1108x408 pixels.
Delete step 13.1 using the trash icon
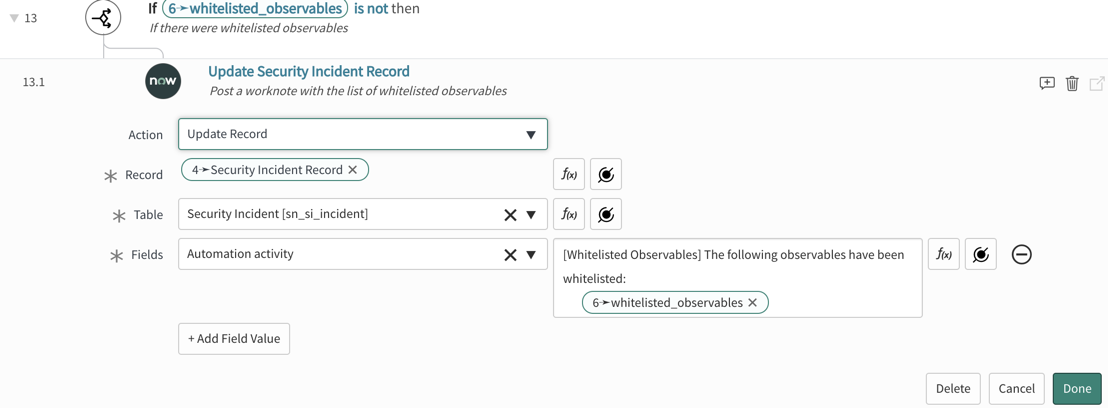(x=1072, y=83)
